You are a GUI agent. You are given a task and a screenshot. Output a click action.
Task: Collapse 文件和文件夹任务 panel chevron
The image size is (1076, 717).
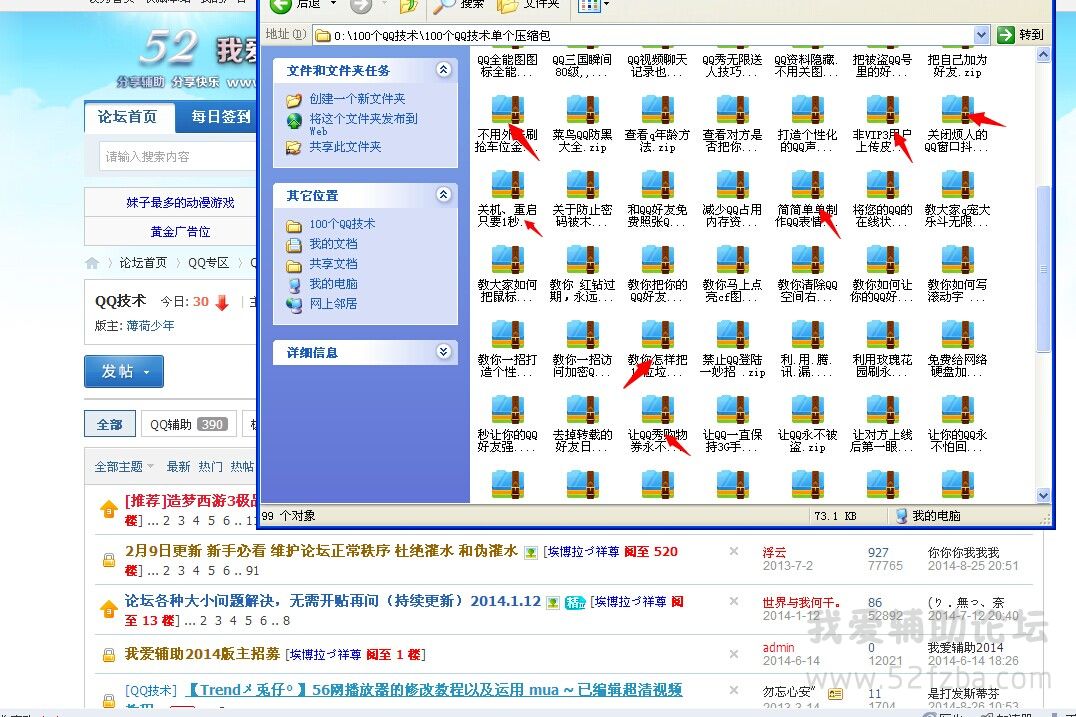point(443,69)
